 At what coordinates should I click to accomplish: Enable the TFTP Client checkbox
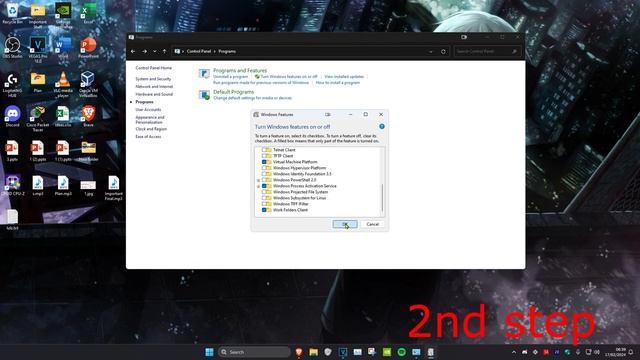[264, 156]
